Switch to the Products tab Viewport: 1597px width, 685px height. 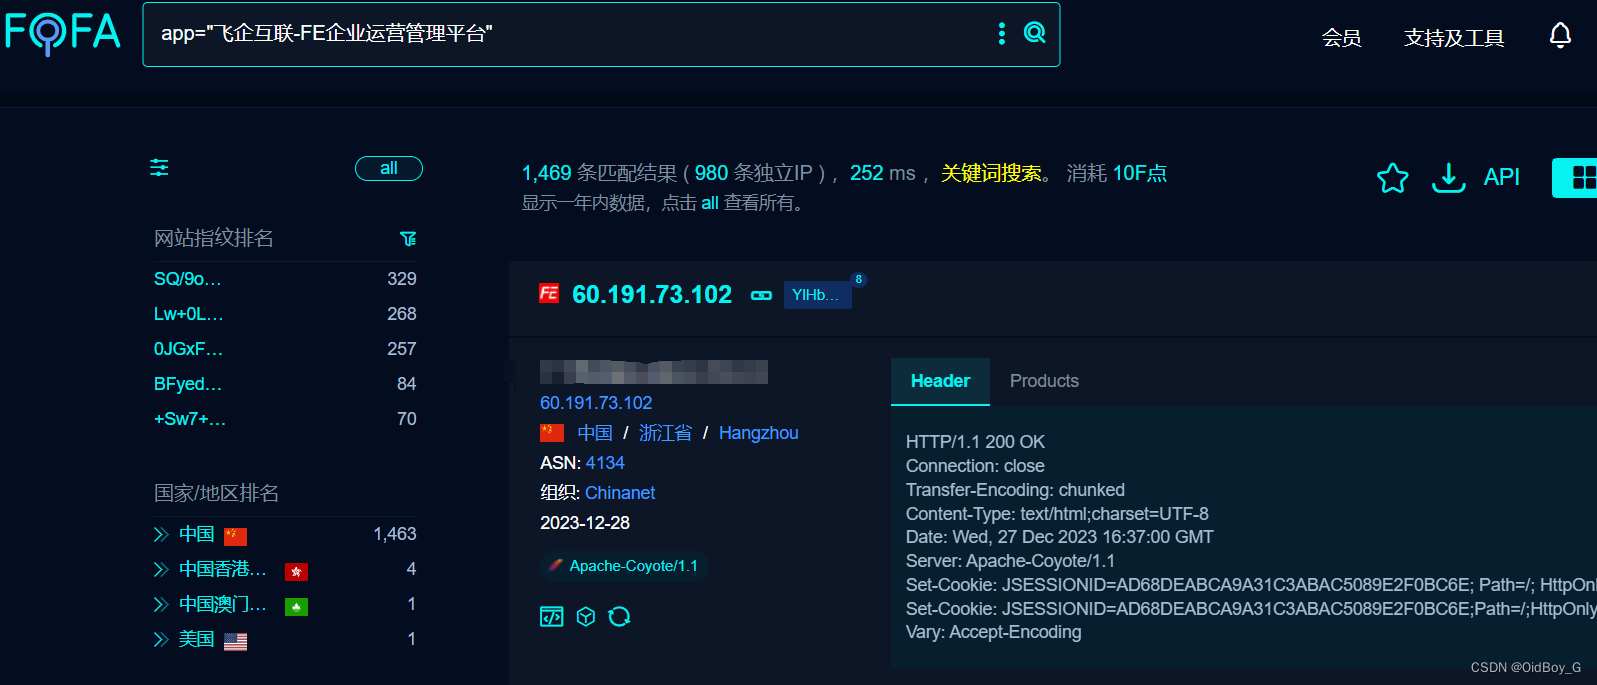point(1044,381)
